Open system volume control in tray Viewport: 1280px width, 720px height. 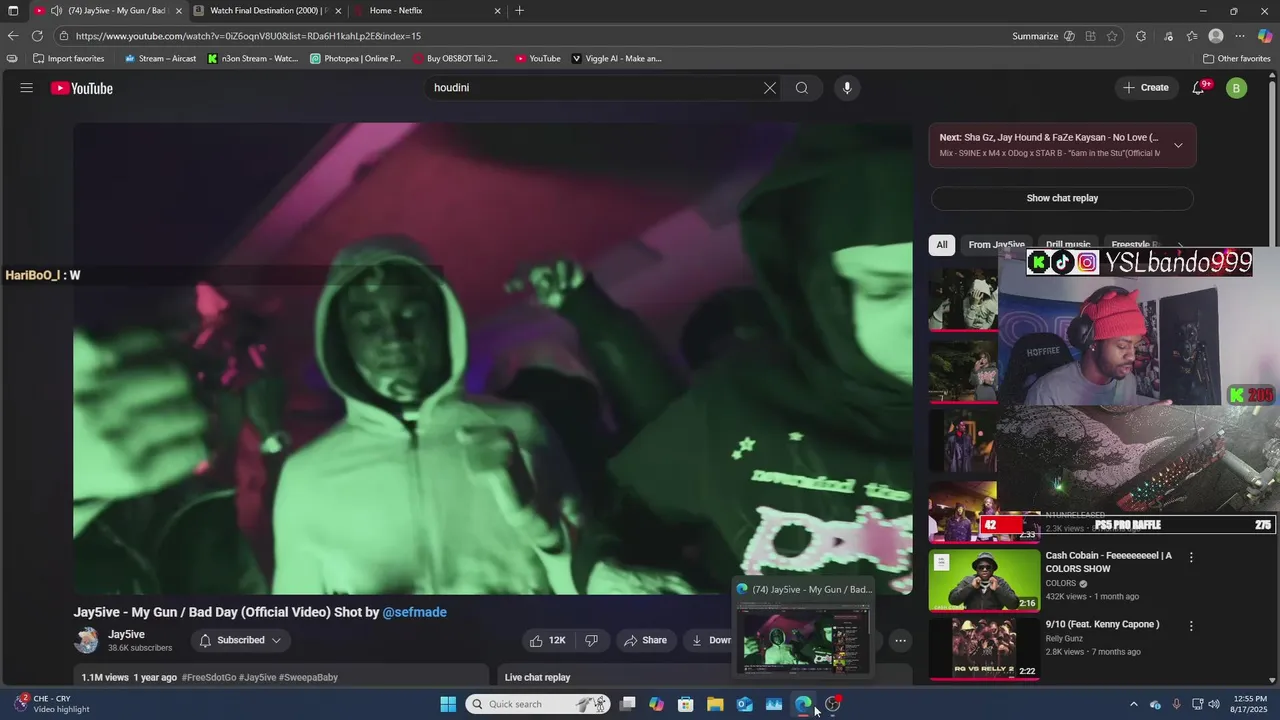[1215, 704]
